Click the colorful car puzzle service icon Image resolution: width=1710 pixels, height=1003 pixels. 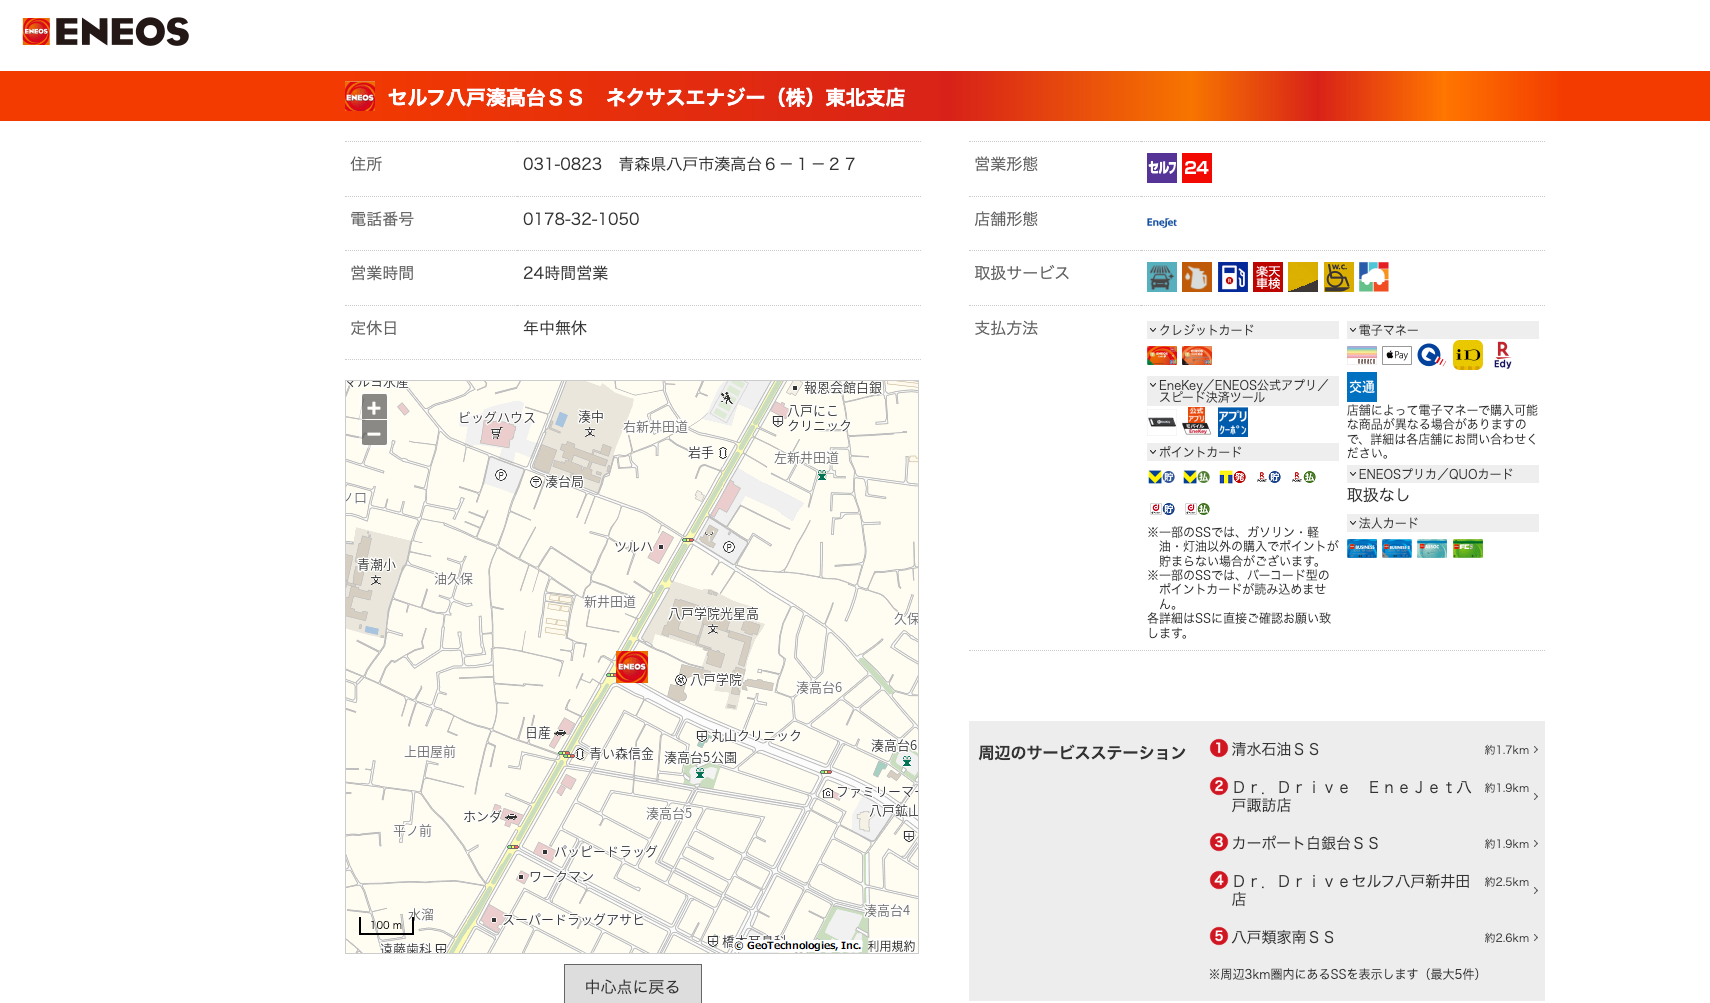click(1374, 277)
